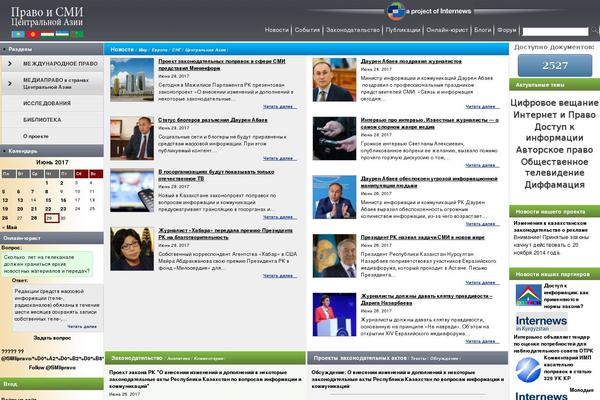Screen dimensions: 600x400
Task: Open blue globe partner logo near ИМП comment
Action: click(528, 370)
